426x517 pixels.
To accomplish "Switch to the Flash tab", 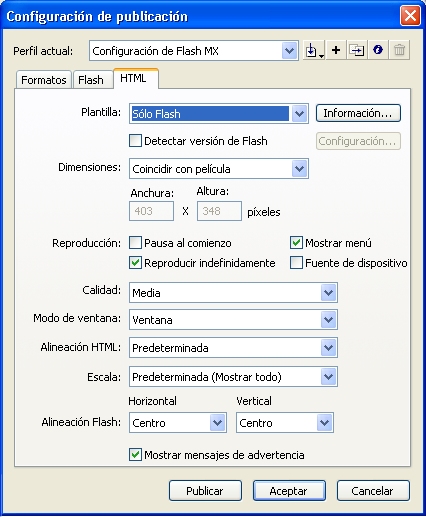I will [x=91, y=80].
